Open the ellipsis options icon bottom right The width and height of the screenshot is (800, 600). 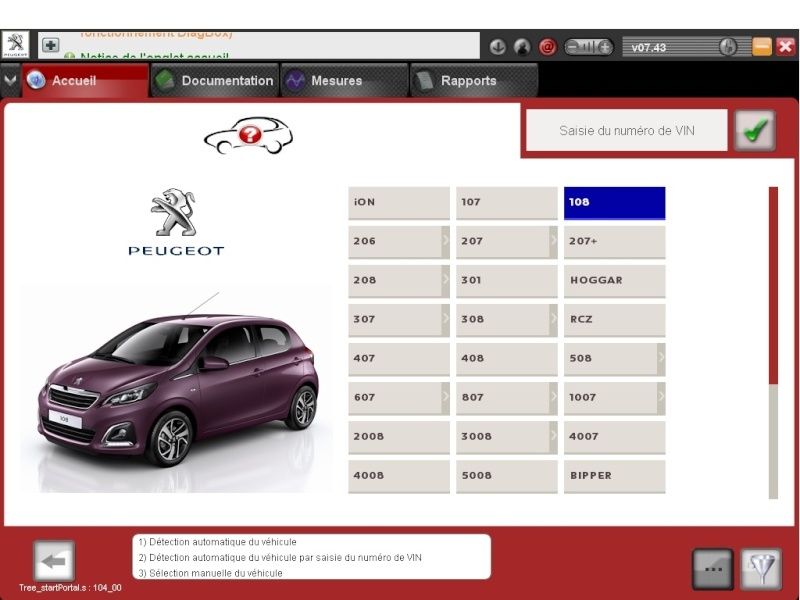coord(712,565)
